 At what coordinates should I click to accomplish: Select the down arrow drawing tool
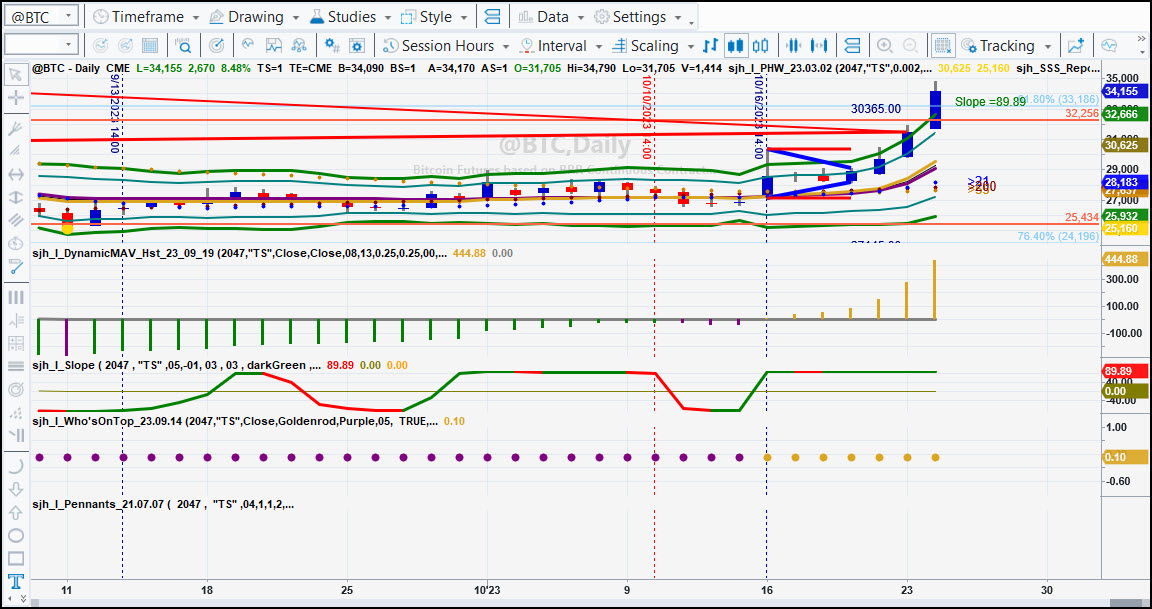15,489
